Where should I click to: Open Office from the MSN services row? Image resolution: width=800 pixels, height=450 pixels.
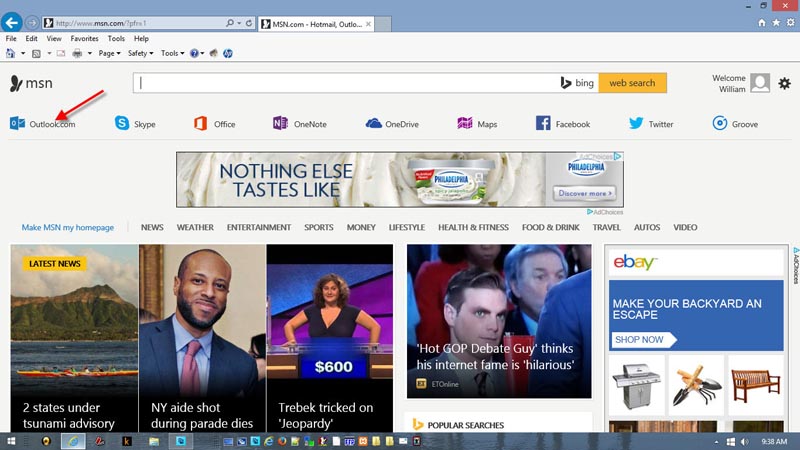tap(214, 123)
